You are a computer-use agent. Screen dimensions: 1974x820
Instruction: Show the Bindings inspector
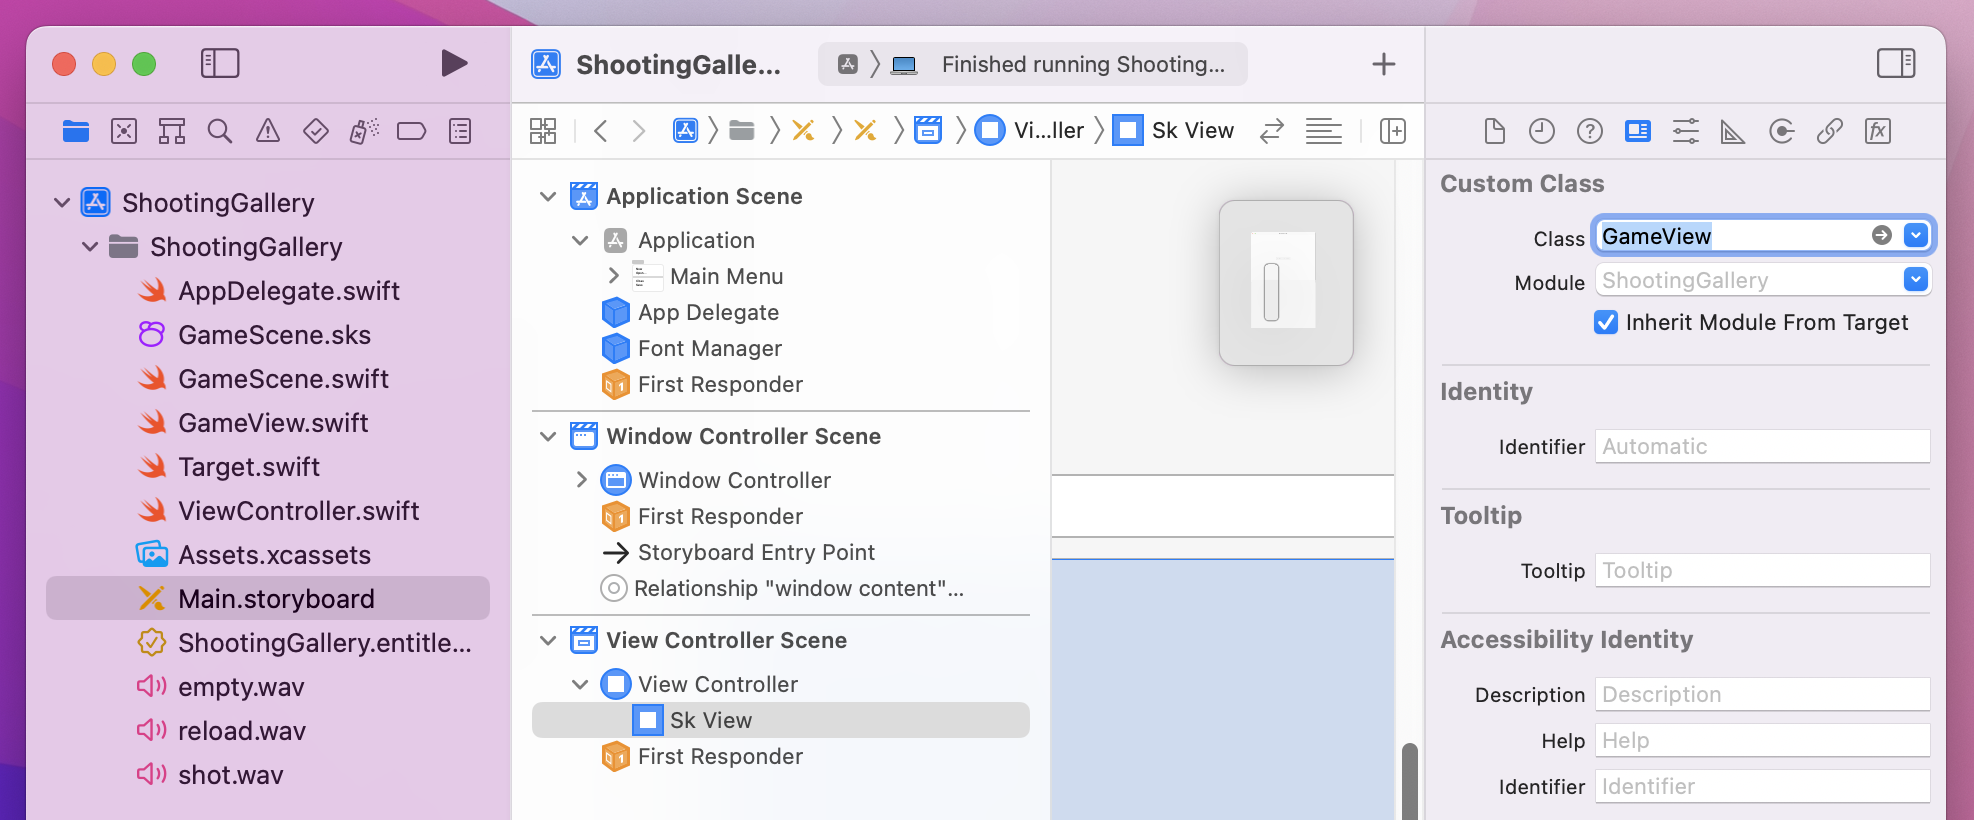[1830, 131]
